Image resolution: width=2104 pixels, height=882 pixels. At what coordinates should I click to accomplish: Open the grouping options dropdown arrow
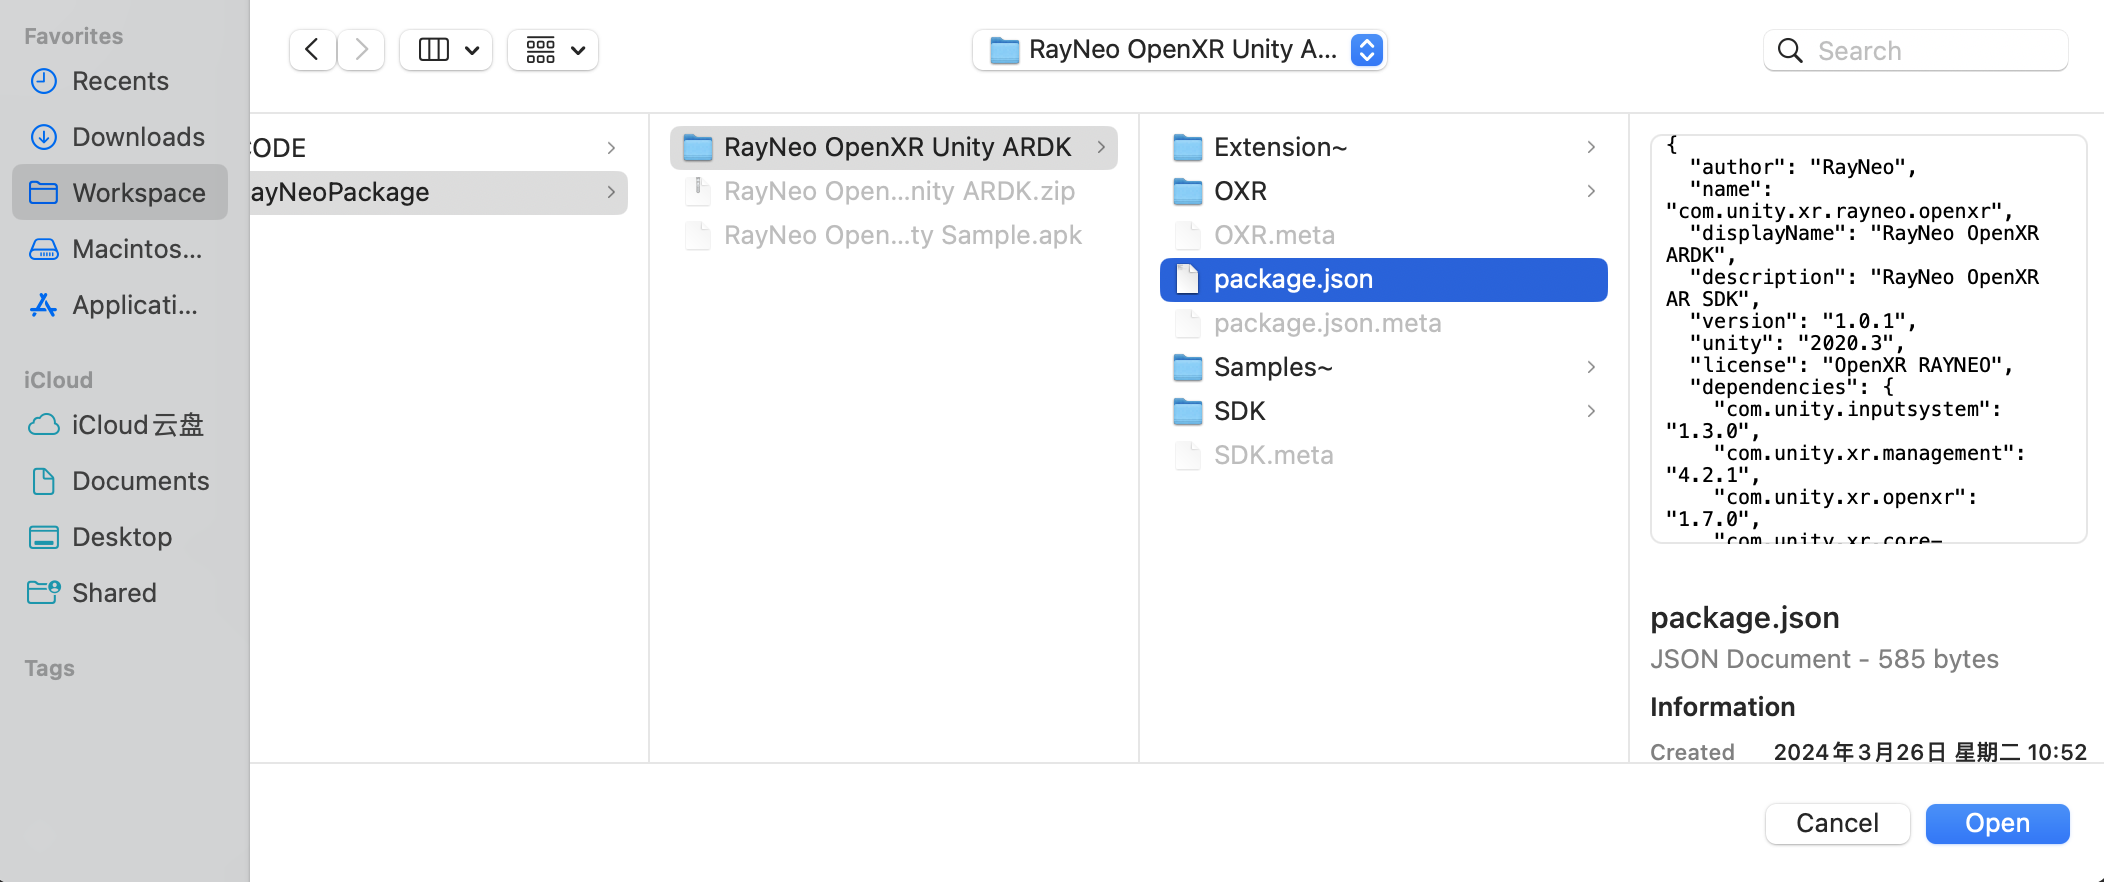(x=578, y=50)
